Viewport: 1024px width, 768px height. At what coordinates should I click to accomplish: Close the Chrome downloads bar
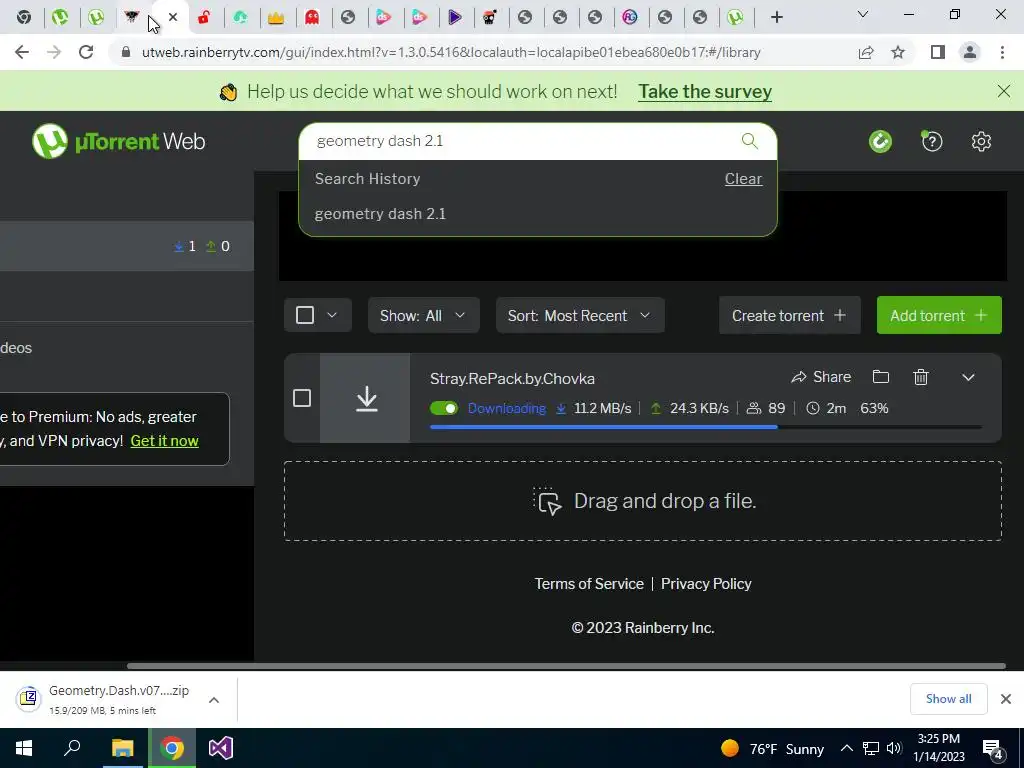pyautogui.click(x=1006, y=699)
